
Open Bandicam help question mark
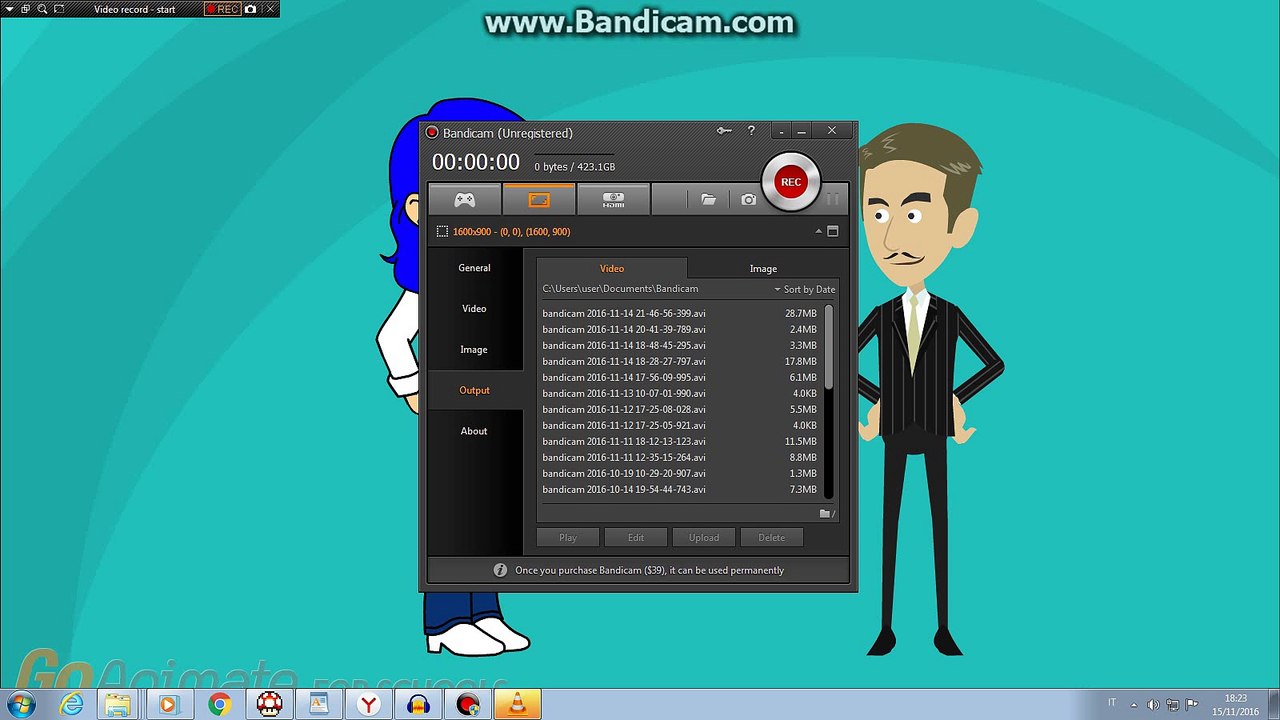click(751, 131)
